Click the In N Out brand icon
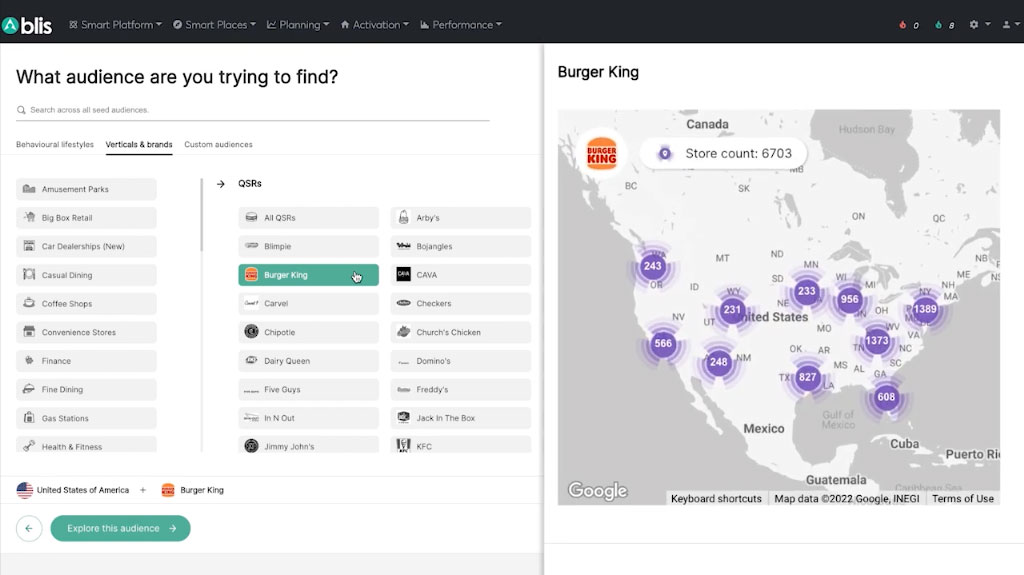Screen dimensions: 1024x575 [251, 418]
